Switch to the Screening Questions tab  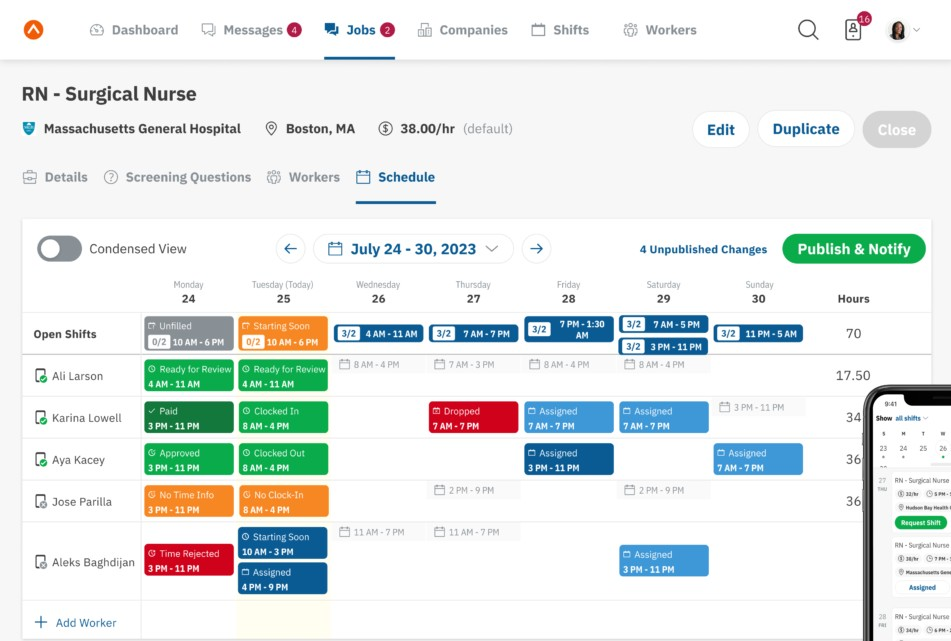177,177
